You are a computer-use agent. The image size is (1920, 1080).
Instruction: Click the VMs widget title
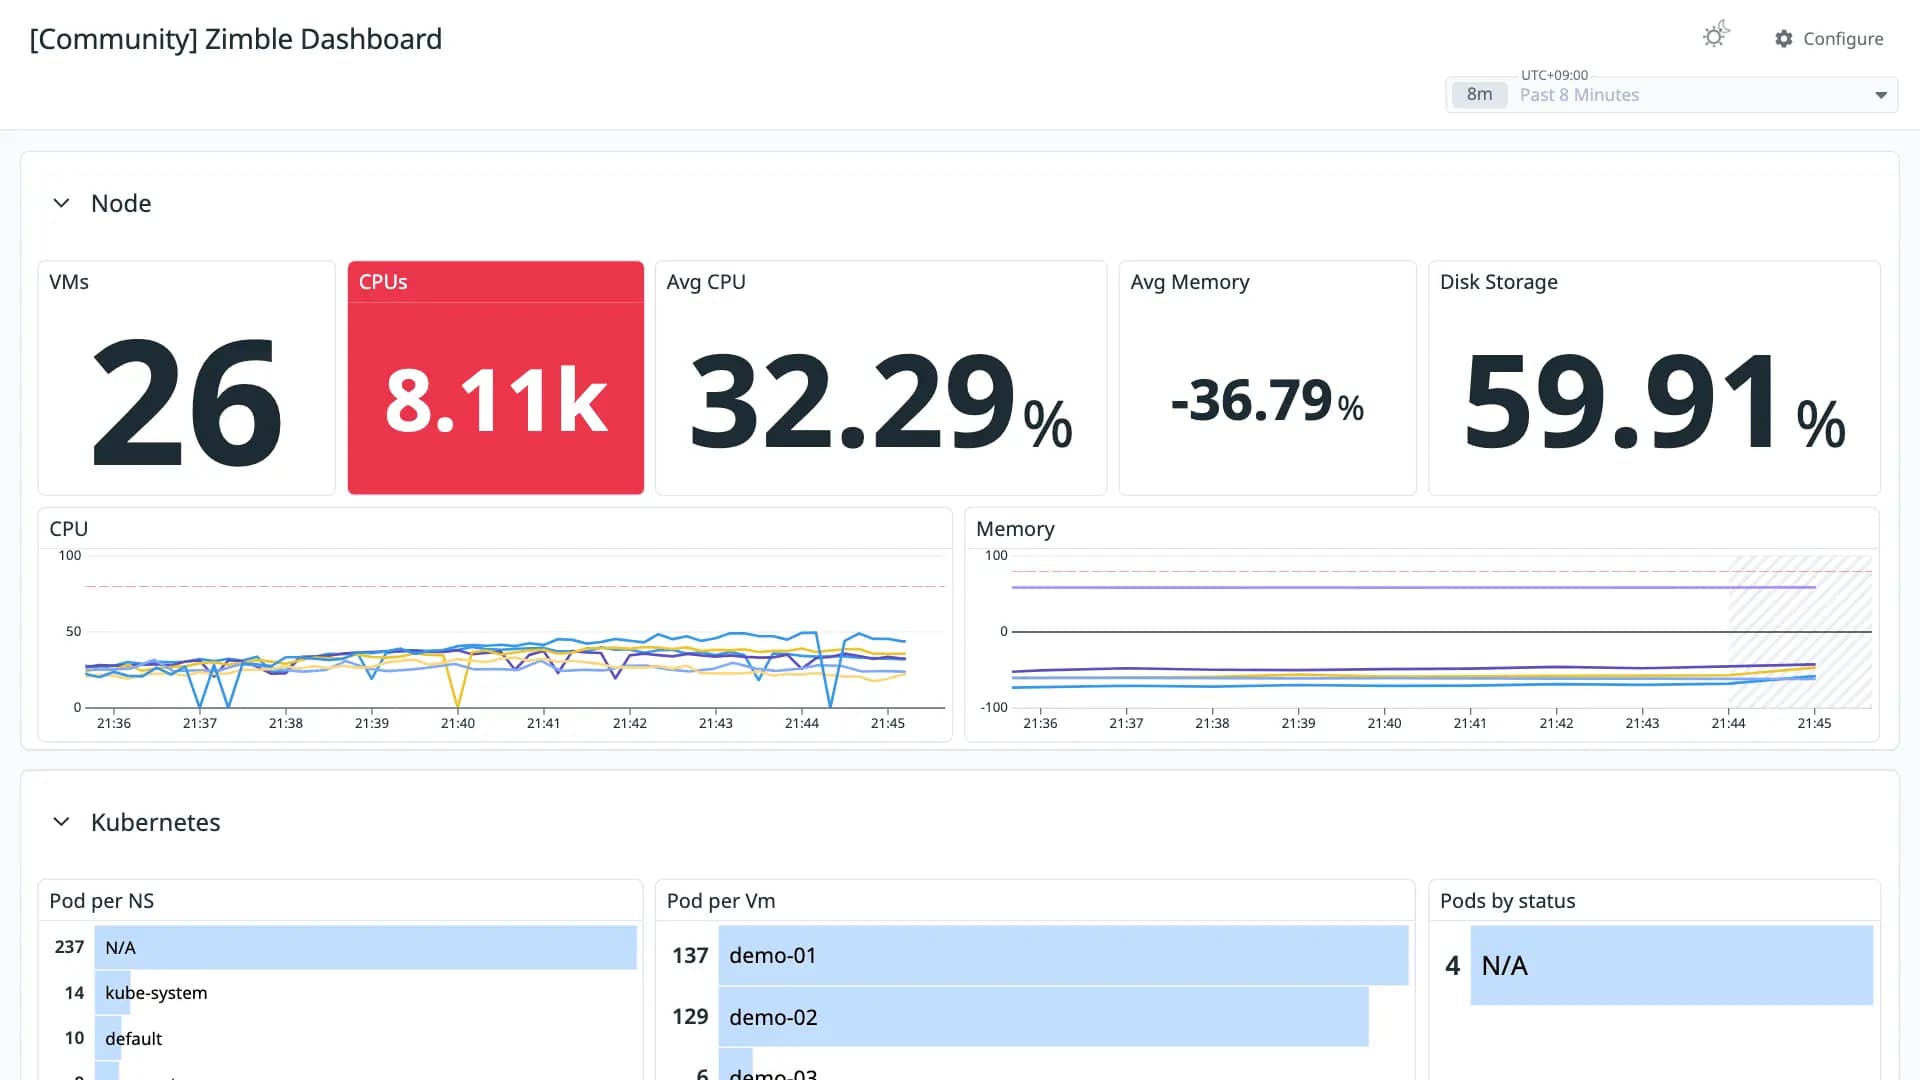pos(69,282)
